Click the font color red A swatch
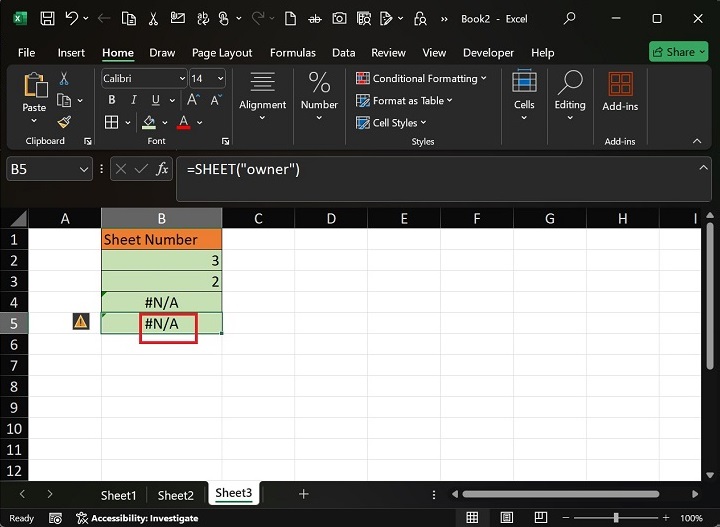 coord(183,122)
